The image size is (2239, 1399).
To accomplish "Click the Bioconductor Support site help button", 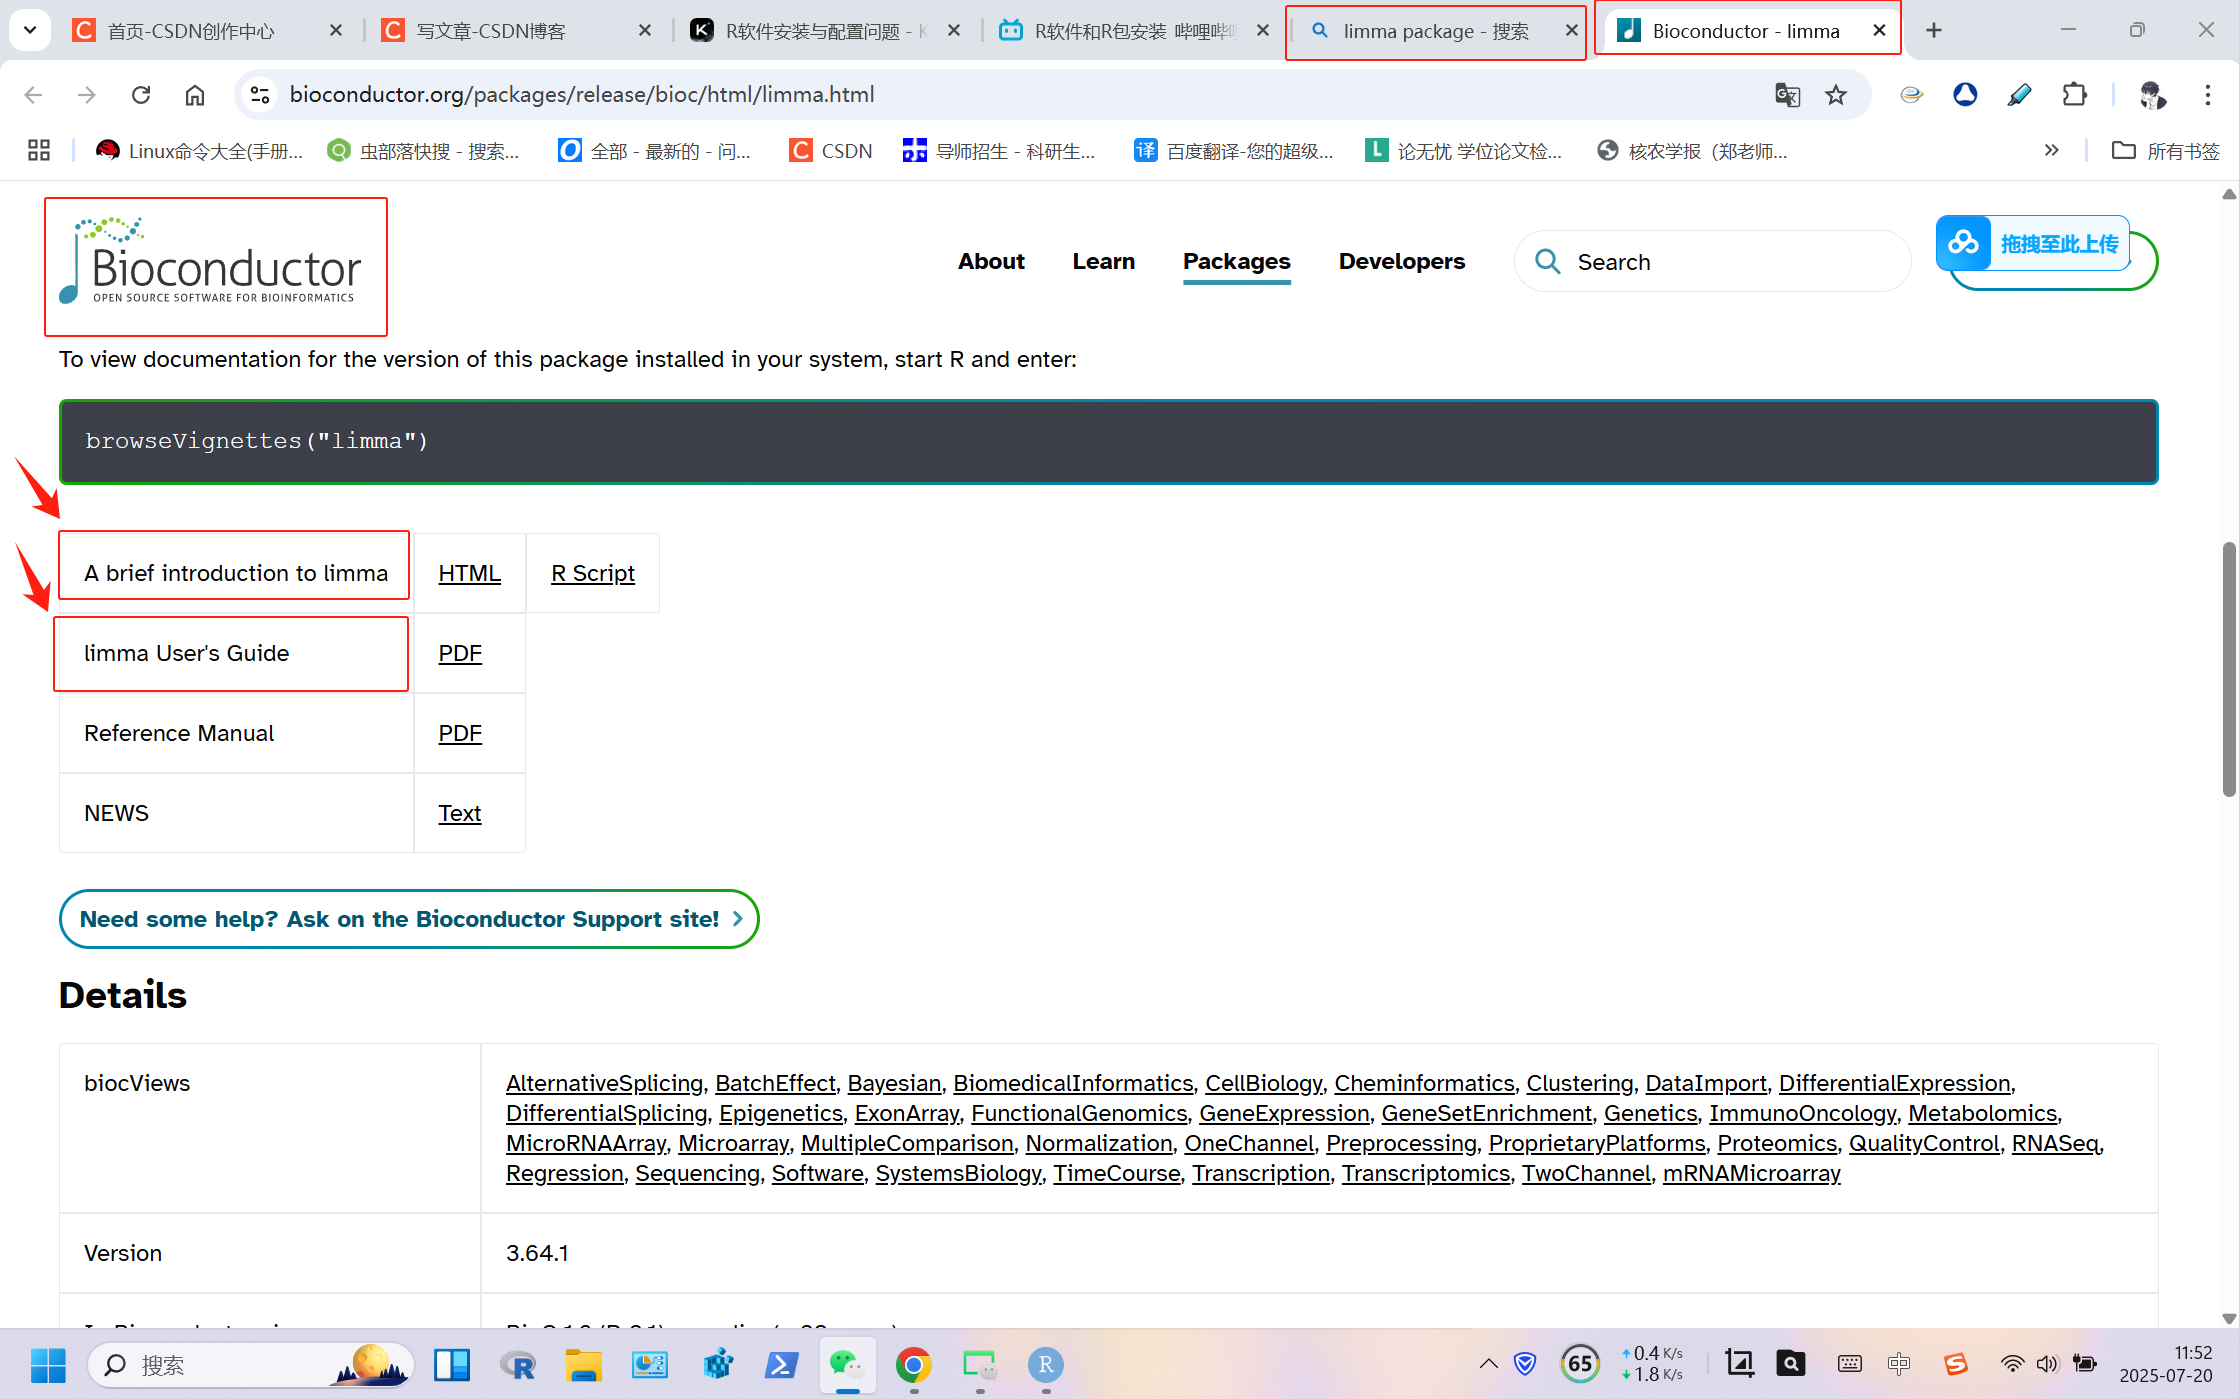I will [409, 919].
